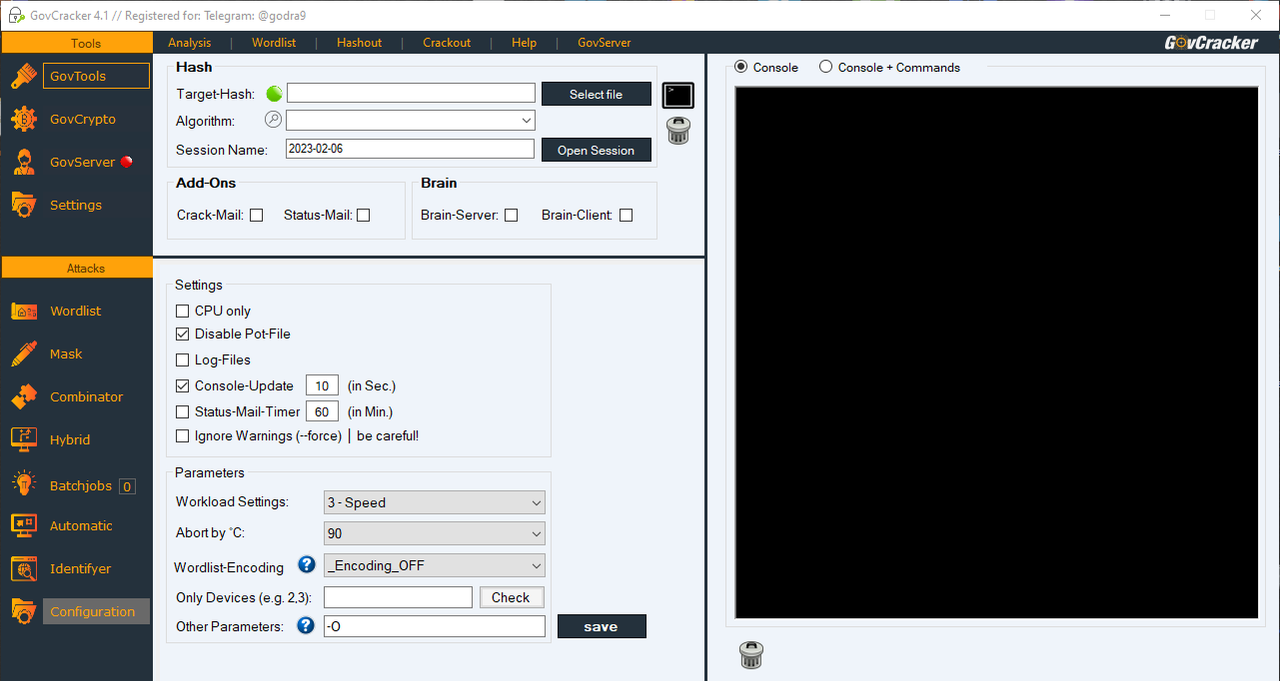Viewport: 1280px width, 681px height.
Task: Open the Hashout menu
Action: point(359,43)
